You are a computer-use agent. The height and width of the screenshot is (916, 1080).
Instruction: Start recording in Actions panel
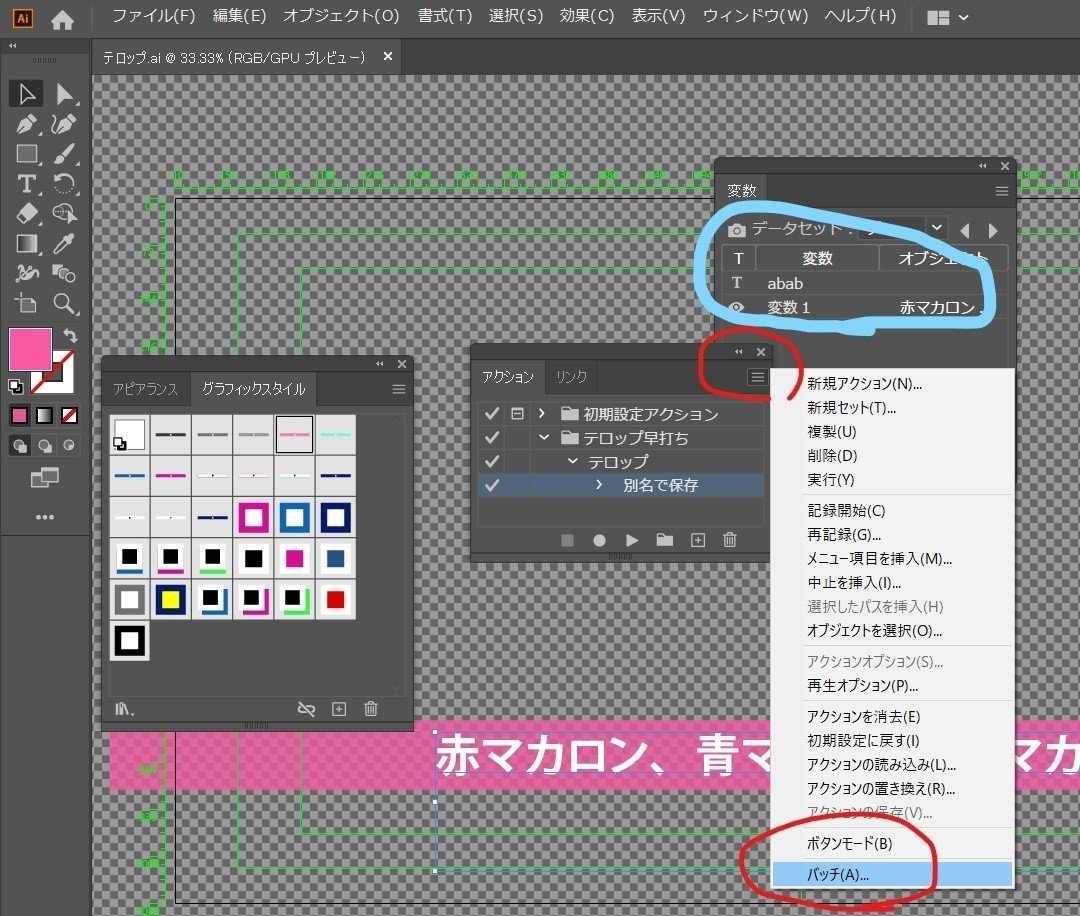pos(599,541)
